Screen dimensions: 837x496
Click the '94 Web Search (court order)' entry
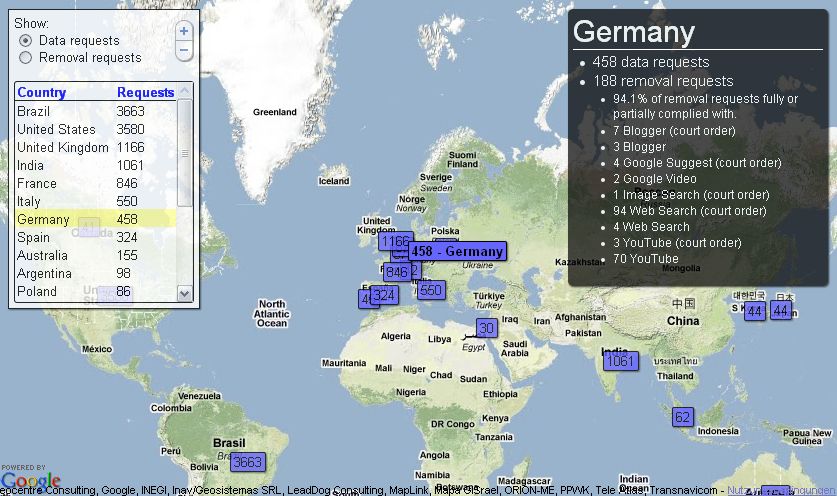tap(689, 211)
